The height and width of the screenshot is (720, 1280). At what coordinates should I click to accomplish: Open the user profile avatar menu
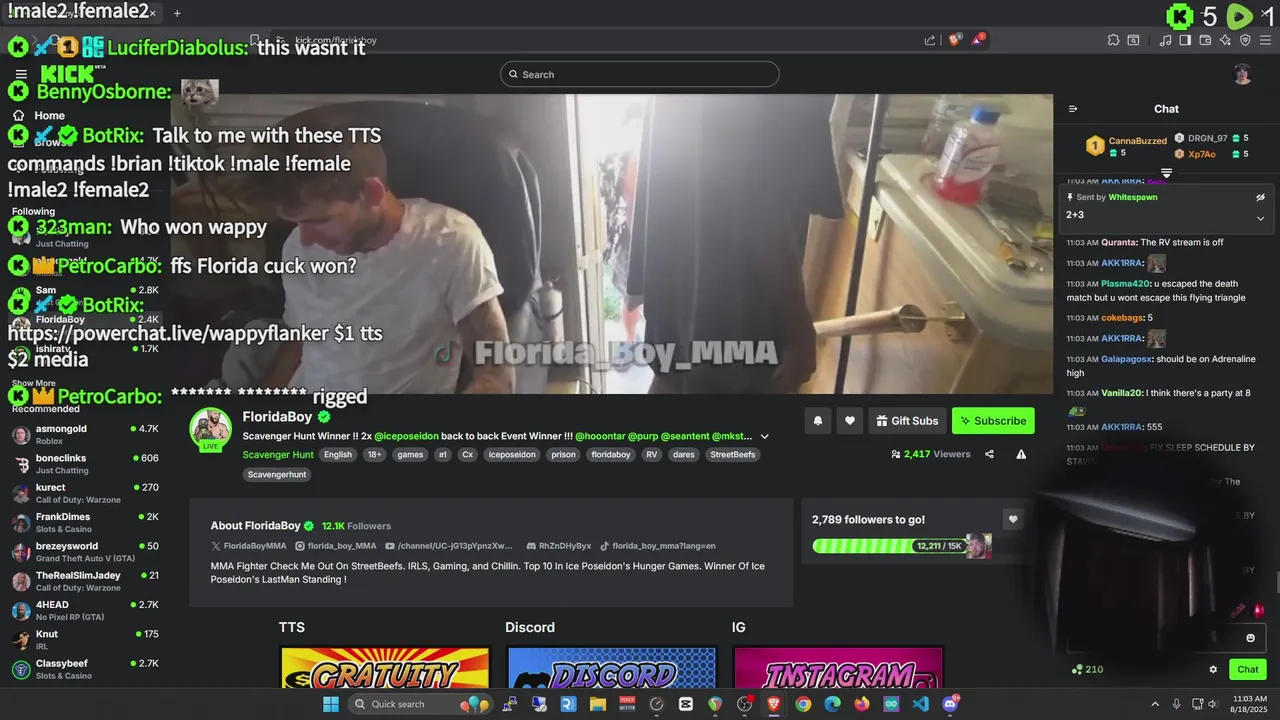(x=1242, y=74)
